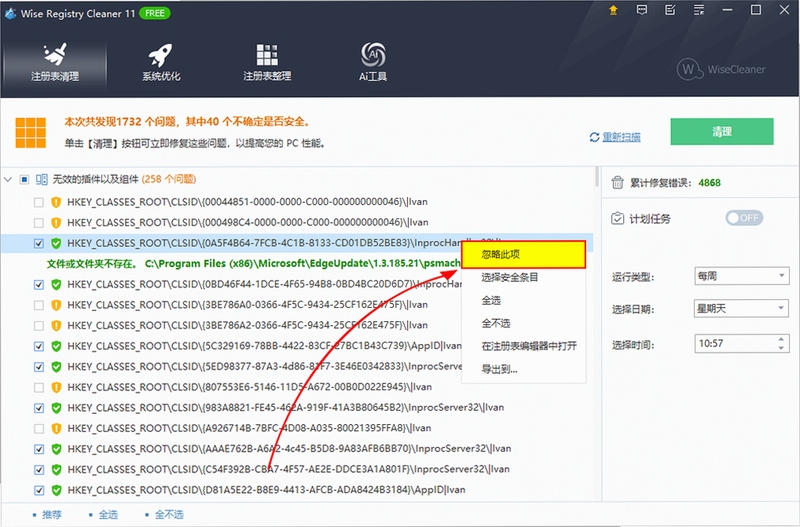Viewport: 800px width, 527px height.
Task: Check the {00044851-0000...} entry checkbox
Action: [39, 203]
